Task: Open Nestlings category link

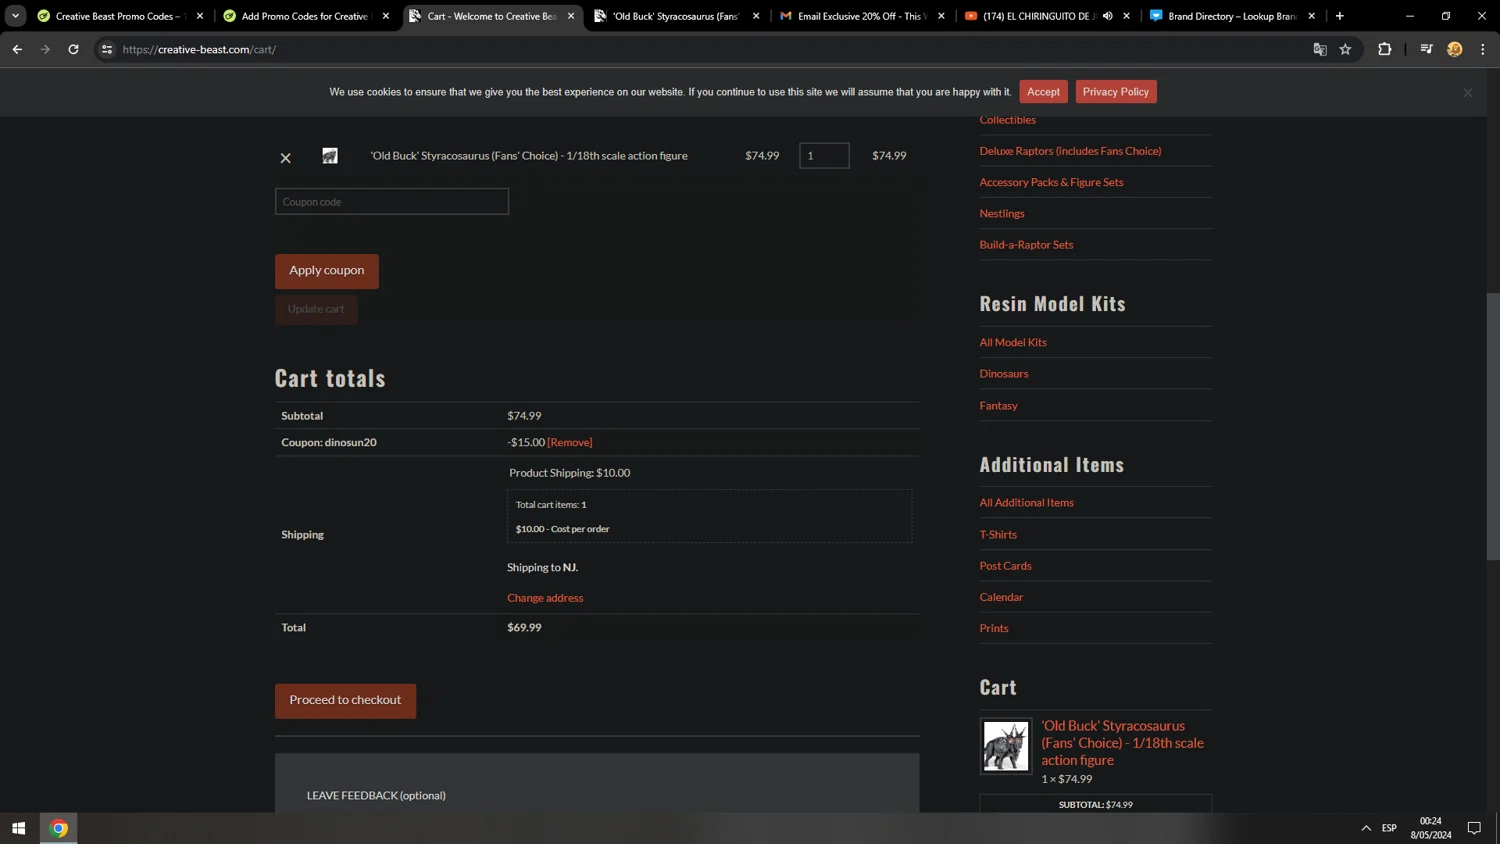Action: point(1002,213)
